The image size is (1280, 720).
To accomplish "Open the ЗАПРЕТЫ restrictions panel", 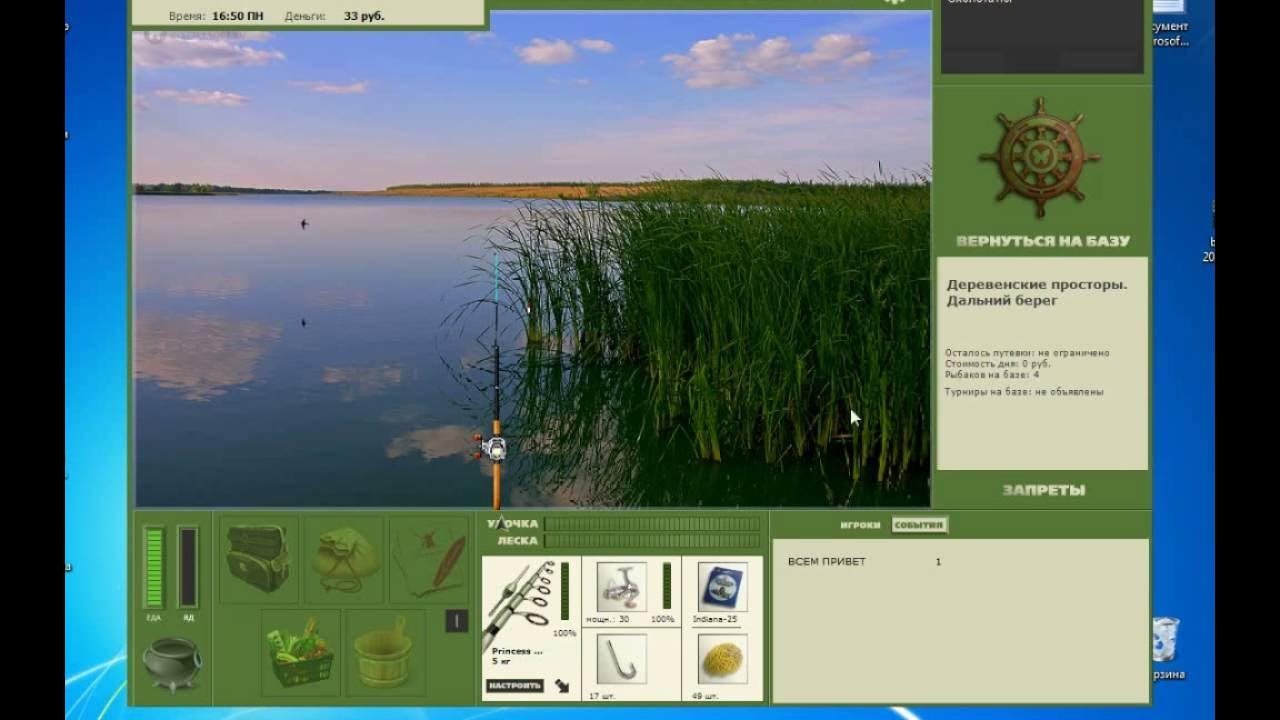I will (x=1044, y=490).
